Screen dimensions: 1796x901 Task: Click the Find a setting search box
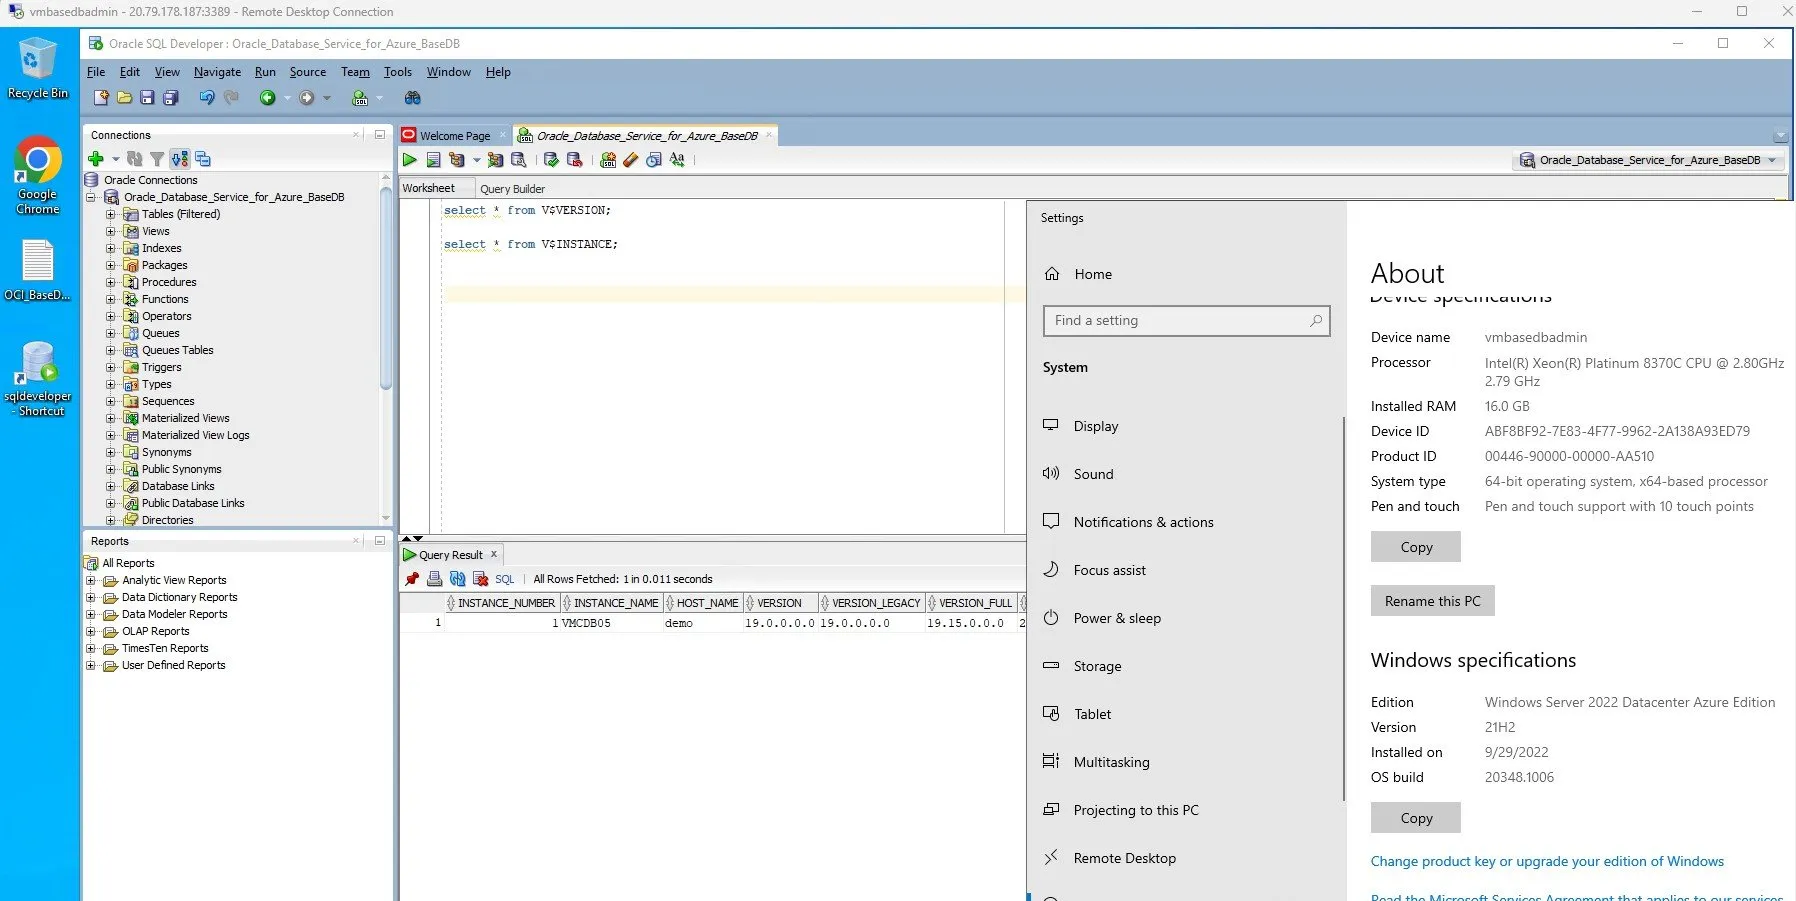click(1186, 321)
